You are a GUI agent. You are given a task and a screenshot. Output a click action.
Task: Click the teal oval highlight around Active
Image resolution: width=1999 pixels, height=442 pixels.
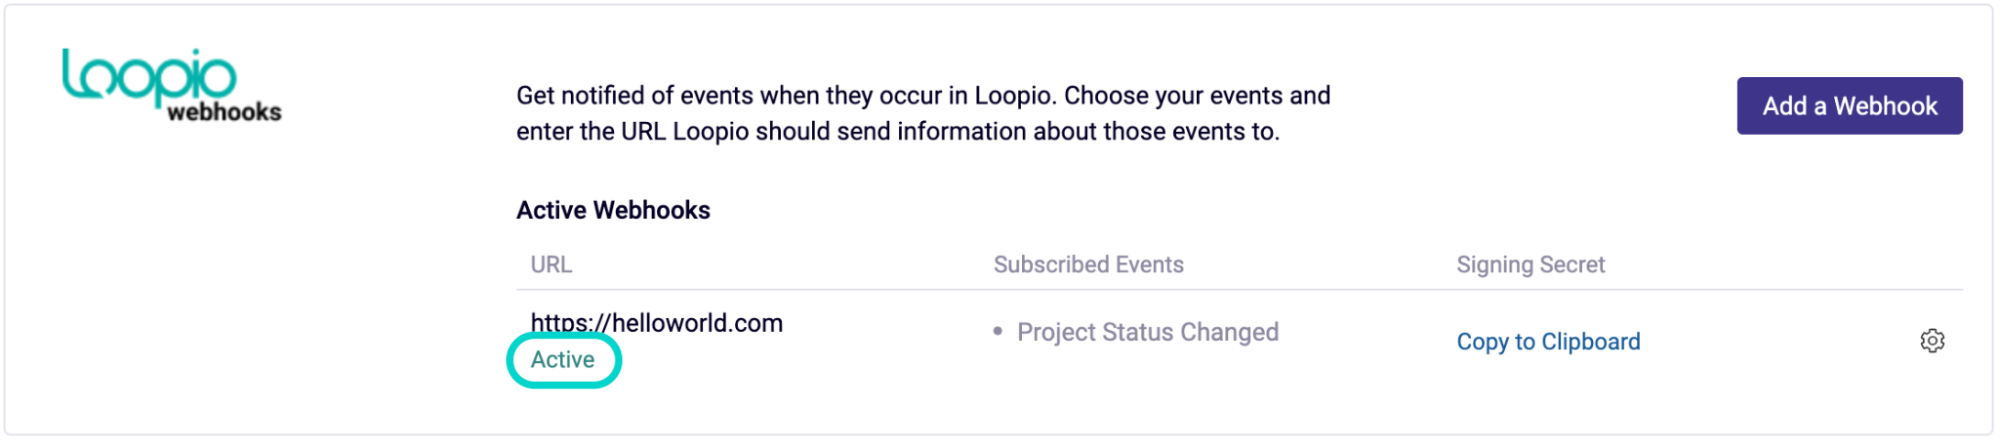[x=564, y=360]
